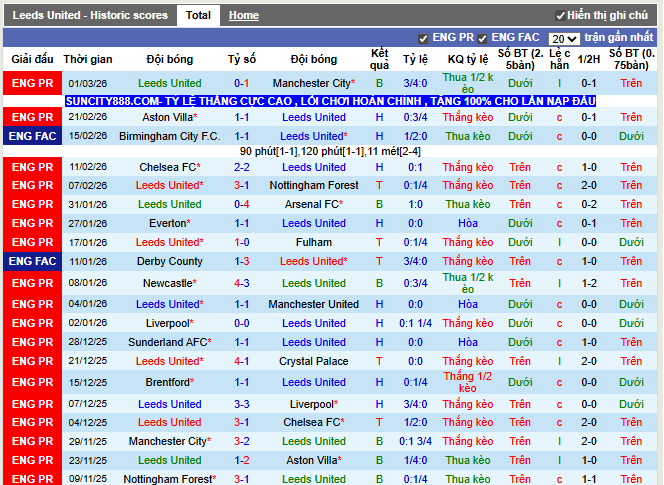
Task: Click Manchester United team name
Action: coord(314,304)
